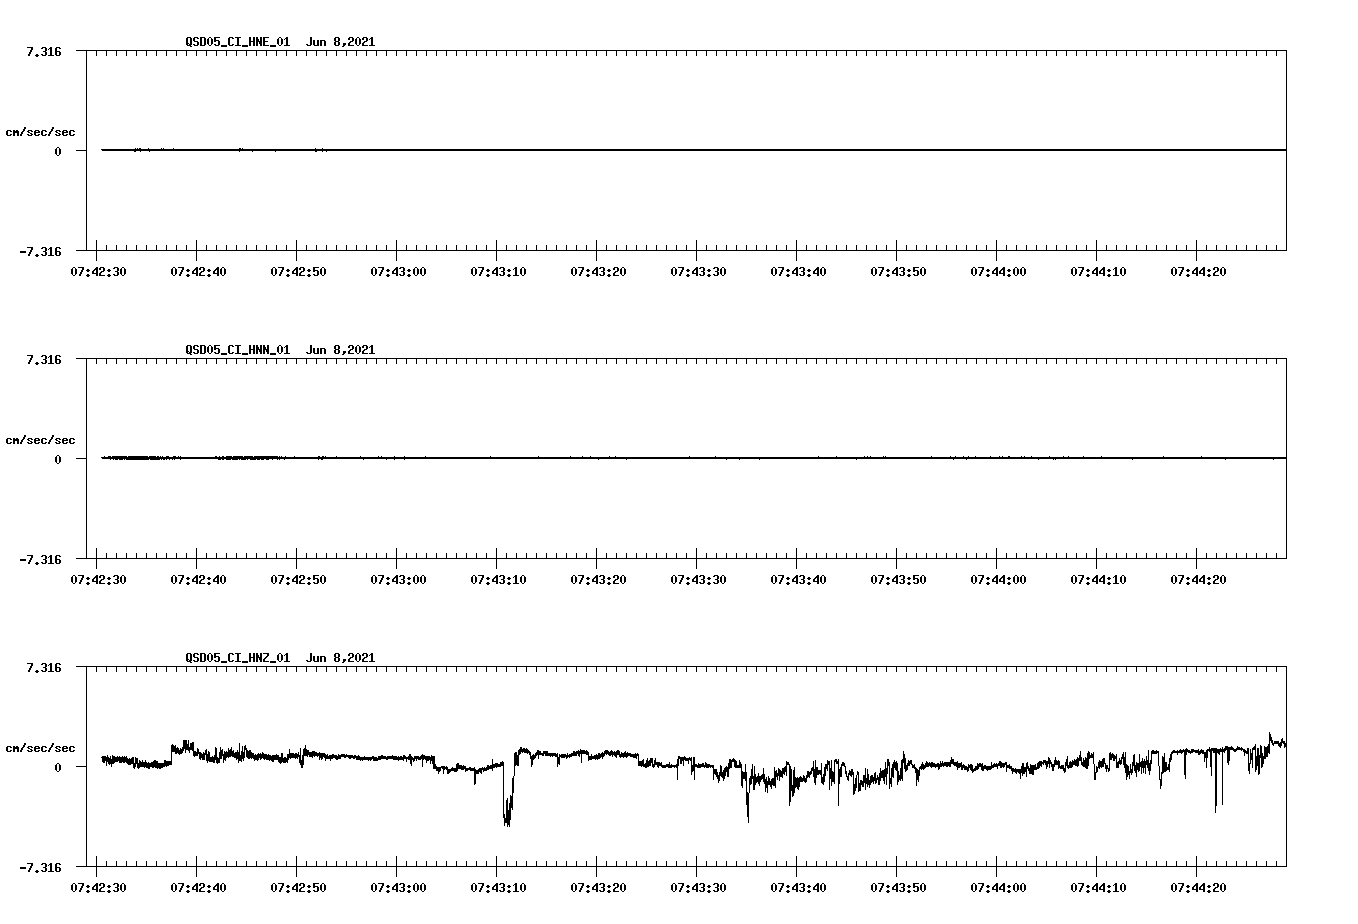
Task: Click the 07:43:10 time label under HNE plot
Action: 498,271
